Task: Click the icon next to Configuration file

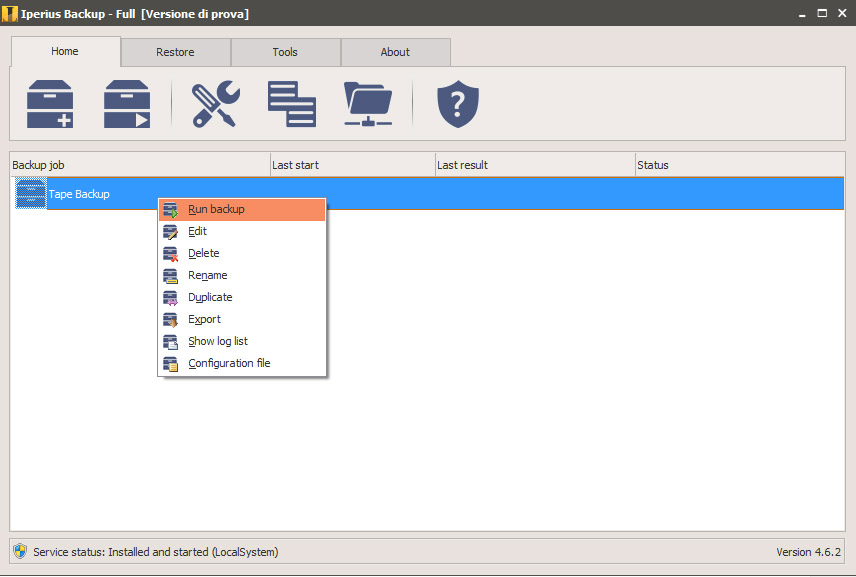Action: [x=170, y=364]
